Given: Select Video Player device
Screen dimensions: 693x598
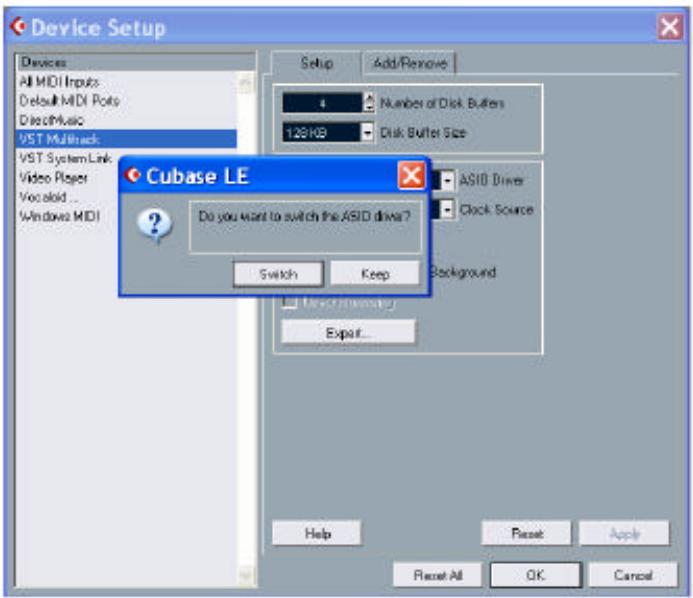Looking at the screenshot, I should click(x=53, y=178).
